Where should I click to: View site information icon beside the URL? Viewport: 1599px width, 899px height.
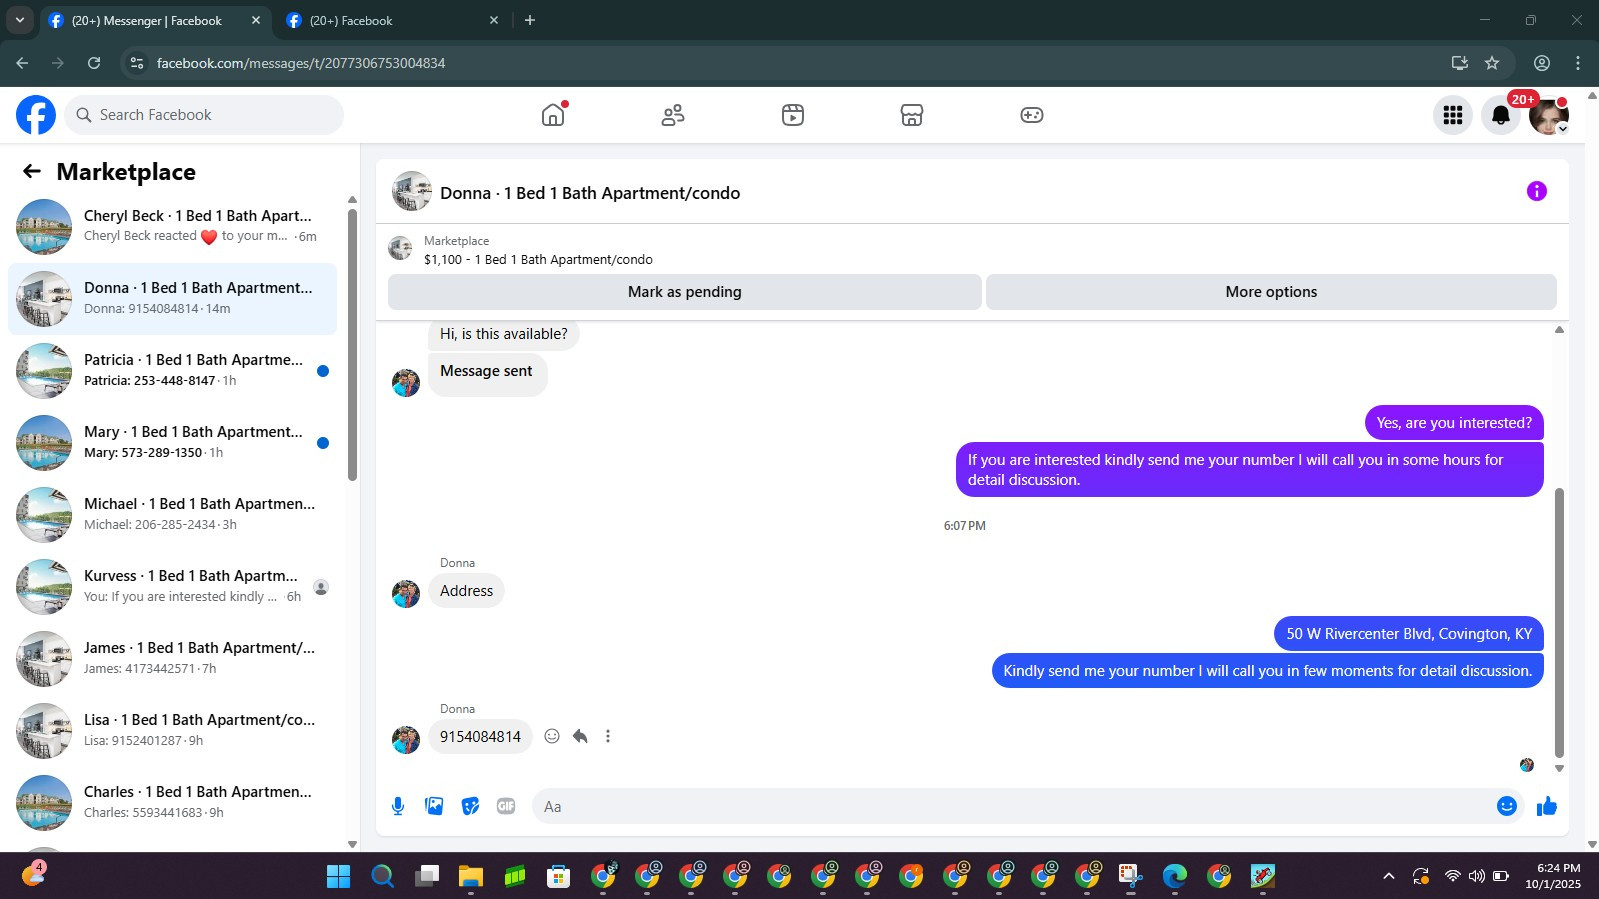[137, 63]
